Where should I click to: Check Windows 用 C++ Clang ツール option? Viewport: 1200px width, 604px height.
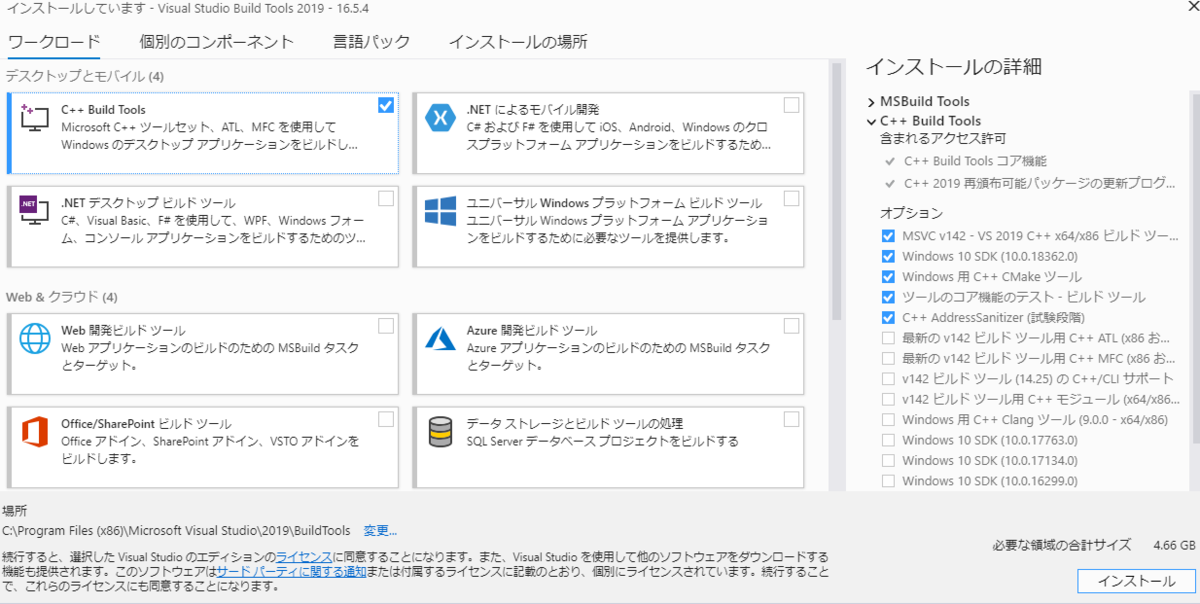tap(888, 420)
